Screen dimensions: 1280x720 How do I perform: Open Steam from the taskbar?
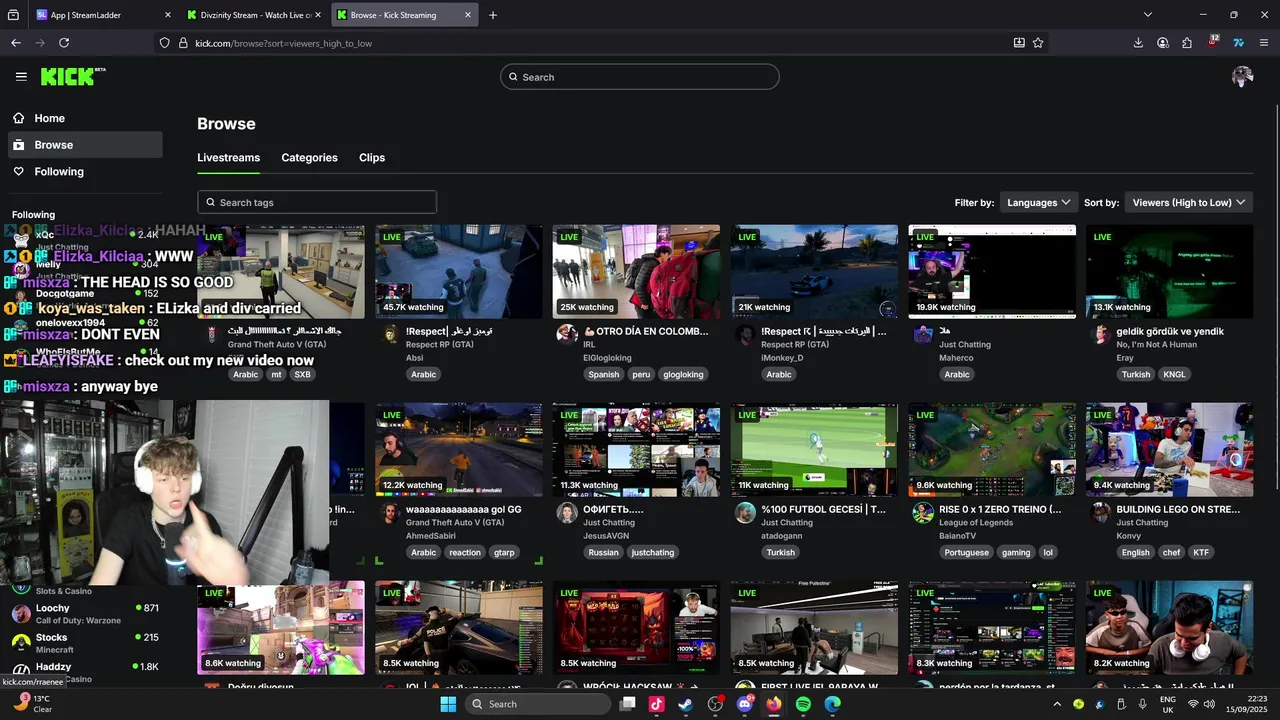pyautogui.click(x=685, y=704)
